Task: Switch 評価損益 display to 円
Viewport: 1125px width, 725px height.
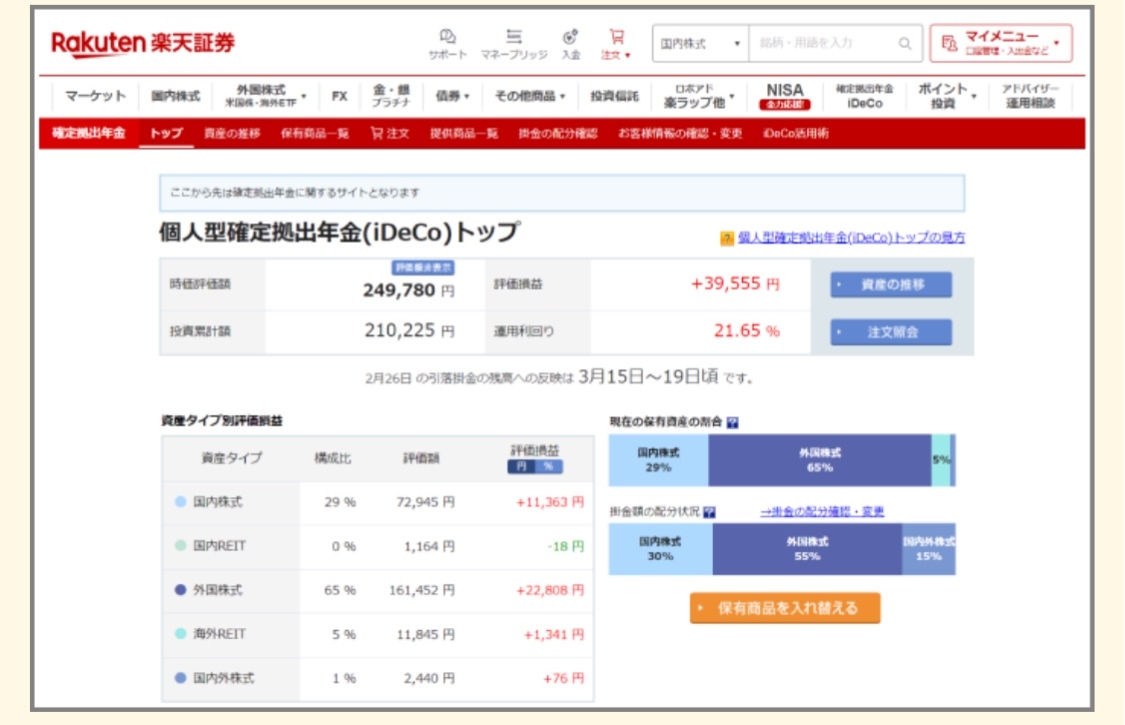Action: 522,467
